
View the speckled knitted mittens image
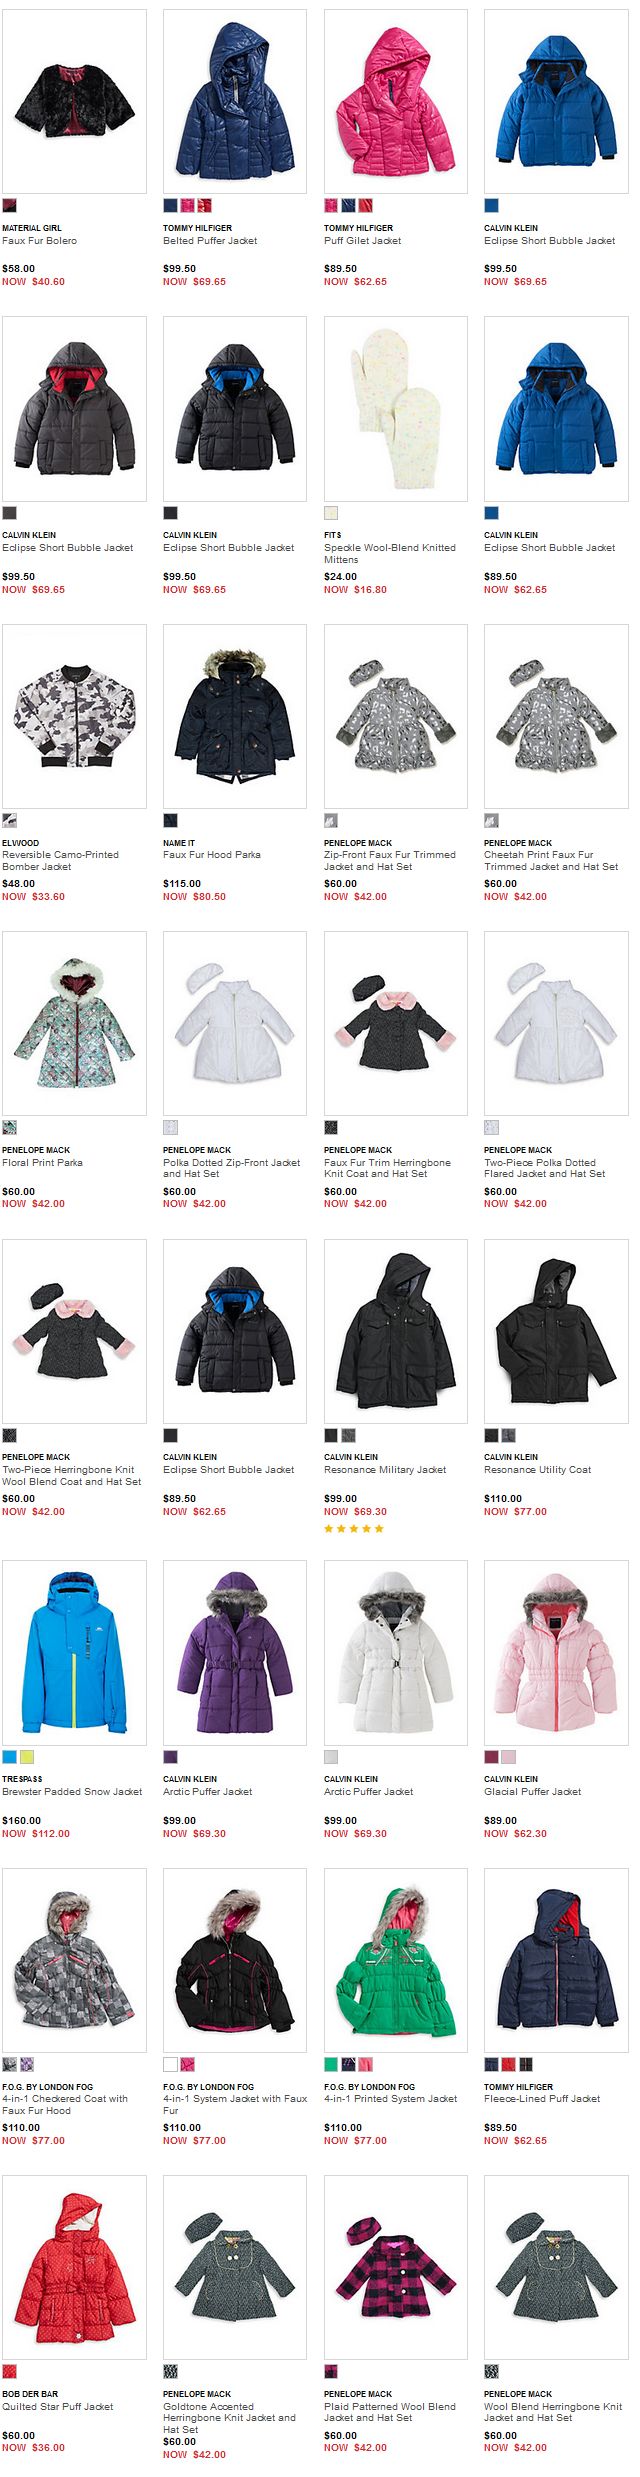click(395, 409)
